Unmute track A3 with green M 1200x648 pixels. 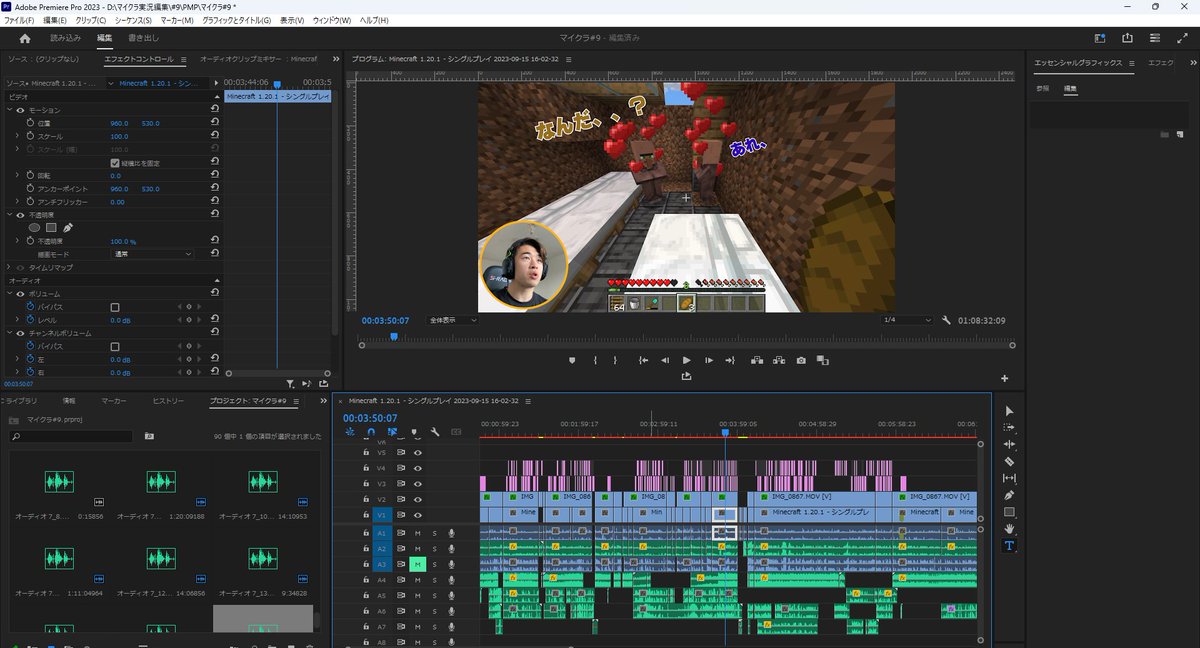coord(418,564)
